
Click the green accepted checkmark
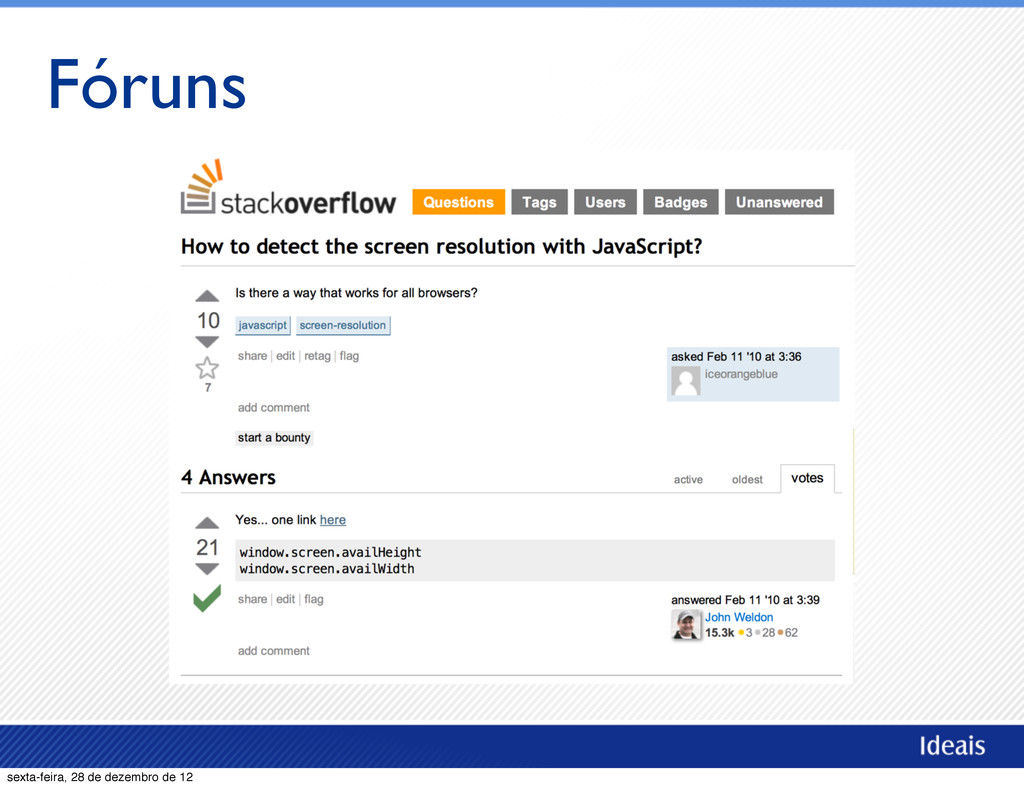coord(207,598)
